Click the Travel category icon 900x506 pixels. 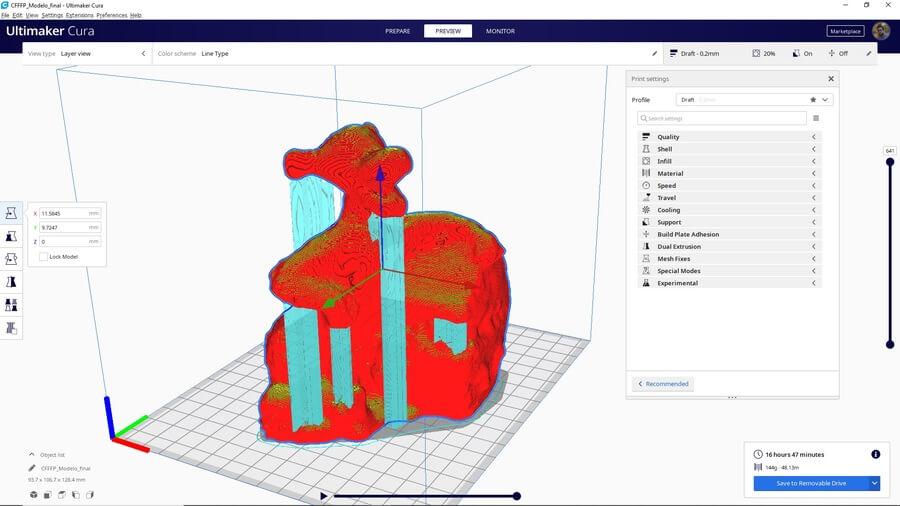point(646,197)
